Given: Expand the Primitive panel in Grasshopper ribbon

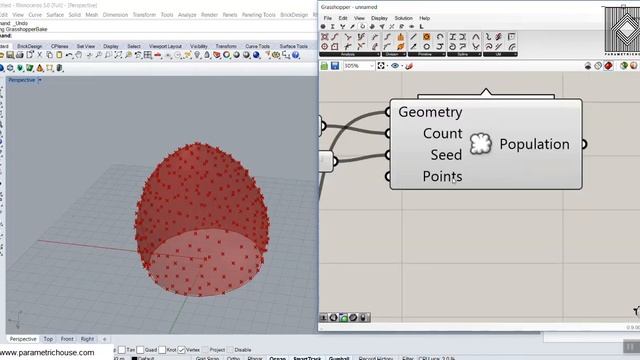Looking at the screenshot, I should tap(427, 54).
